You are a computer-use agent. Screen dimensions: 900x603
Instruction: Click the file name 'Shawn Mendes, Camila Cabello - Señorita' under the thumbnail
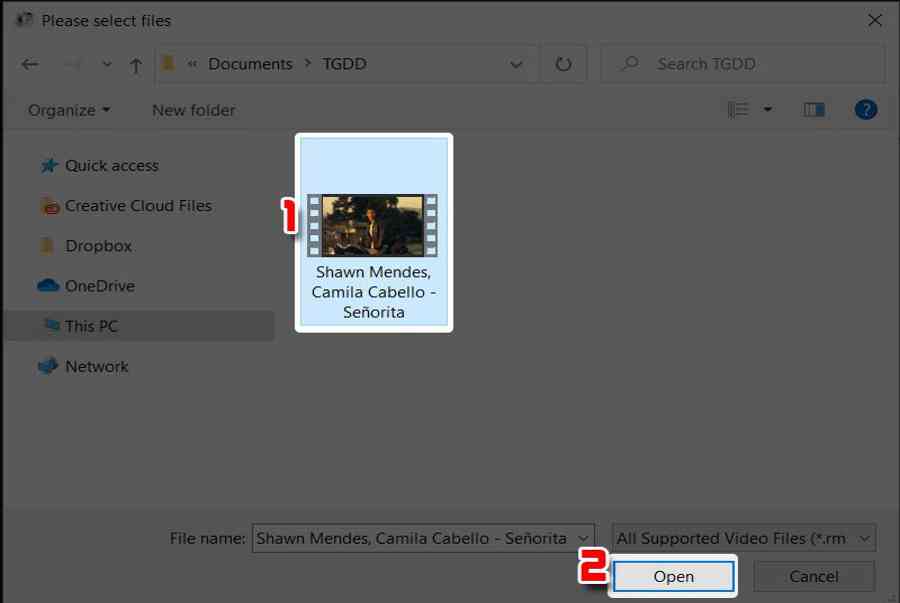[x=374, y=292]
